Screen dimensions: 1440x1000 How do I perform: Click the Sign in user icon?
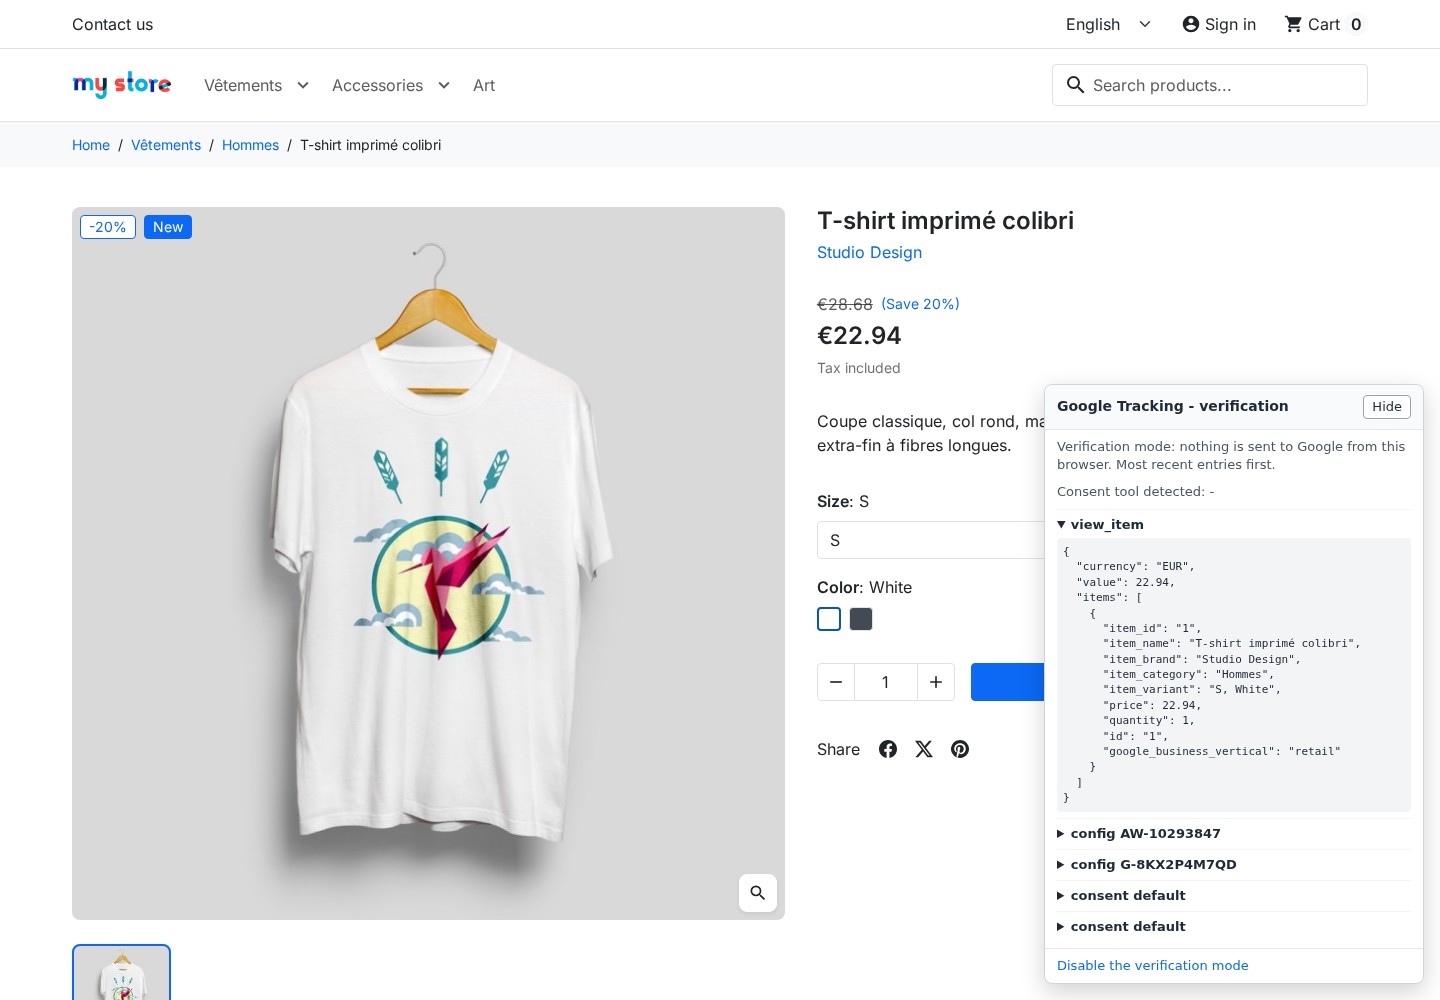1190,24
